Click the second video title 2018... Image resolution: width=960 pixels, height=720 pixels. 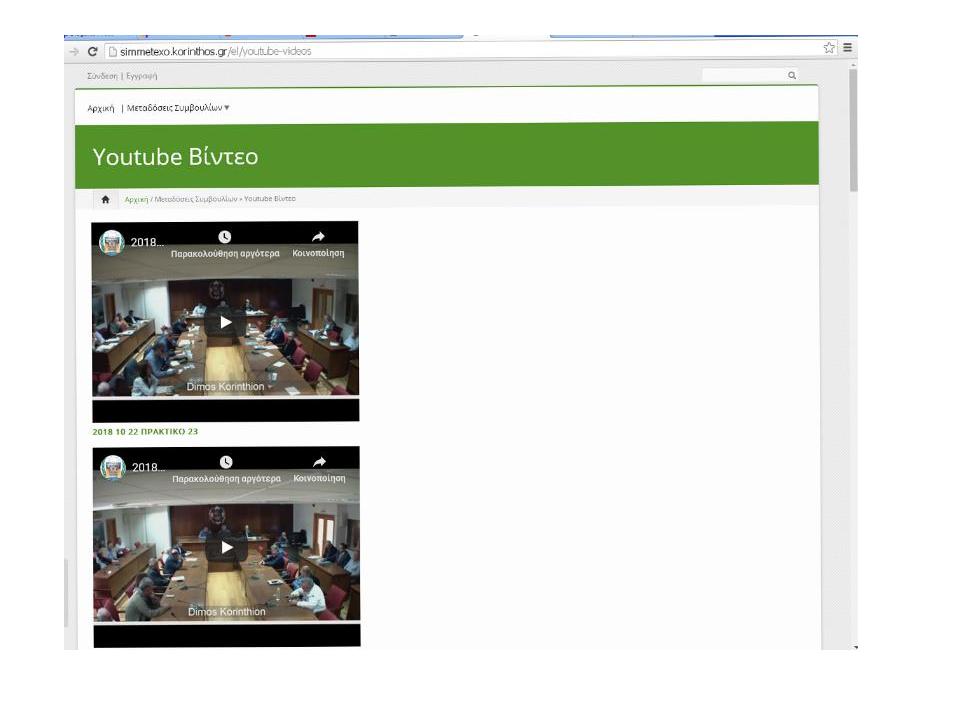click(x=148, y=468)
